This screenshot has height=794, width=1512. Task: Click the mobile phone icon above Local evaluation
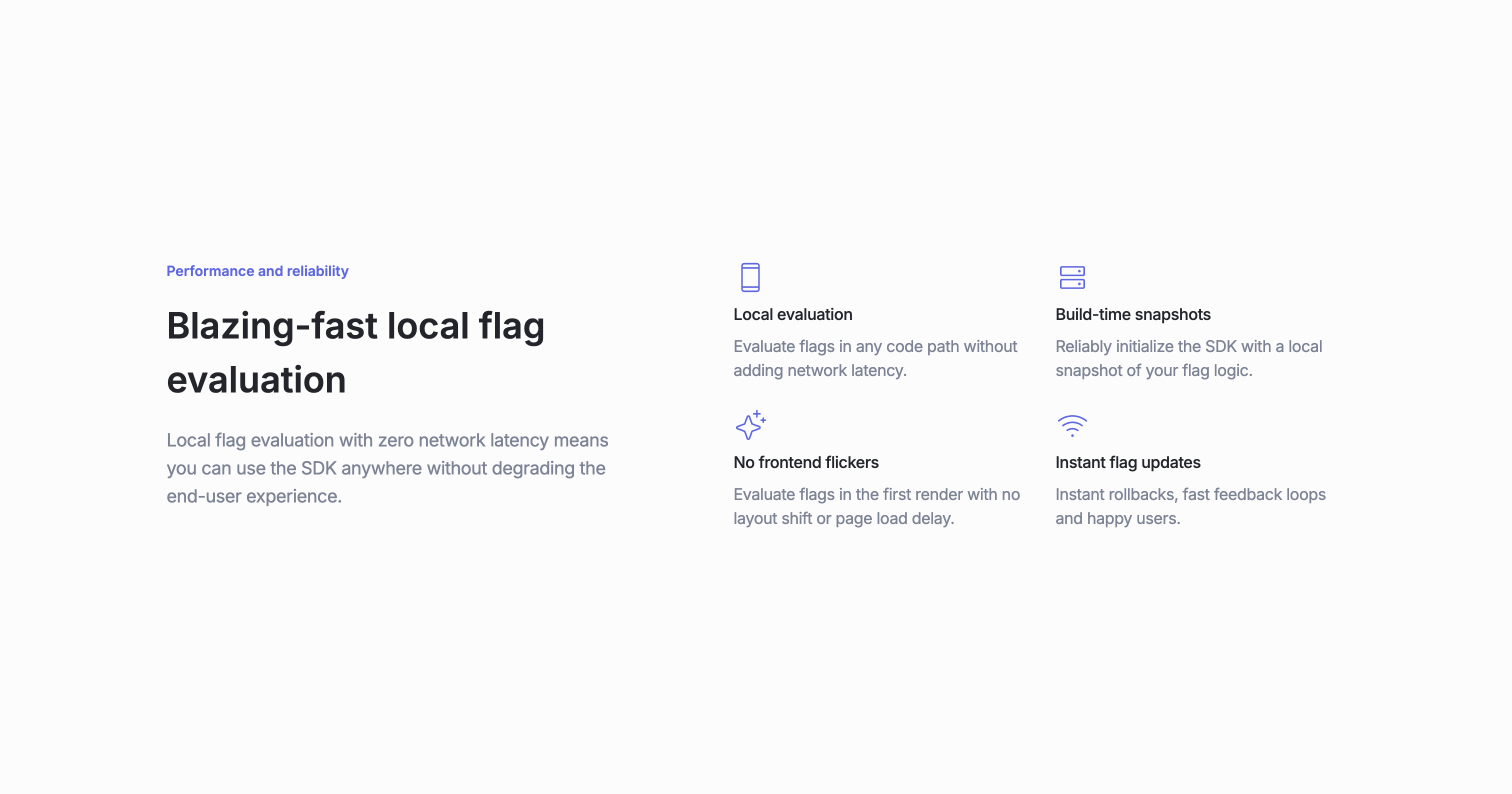click(x=750, y=277)
